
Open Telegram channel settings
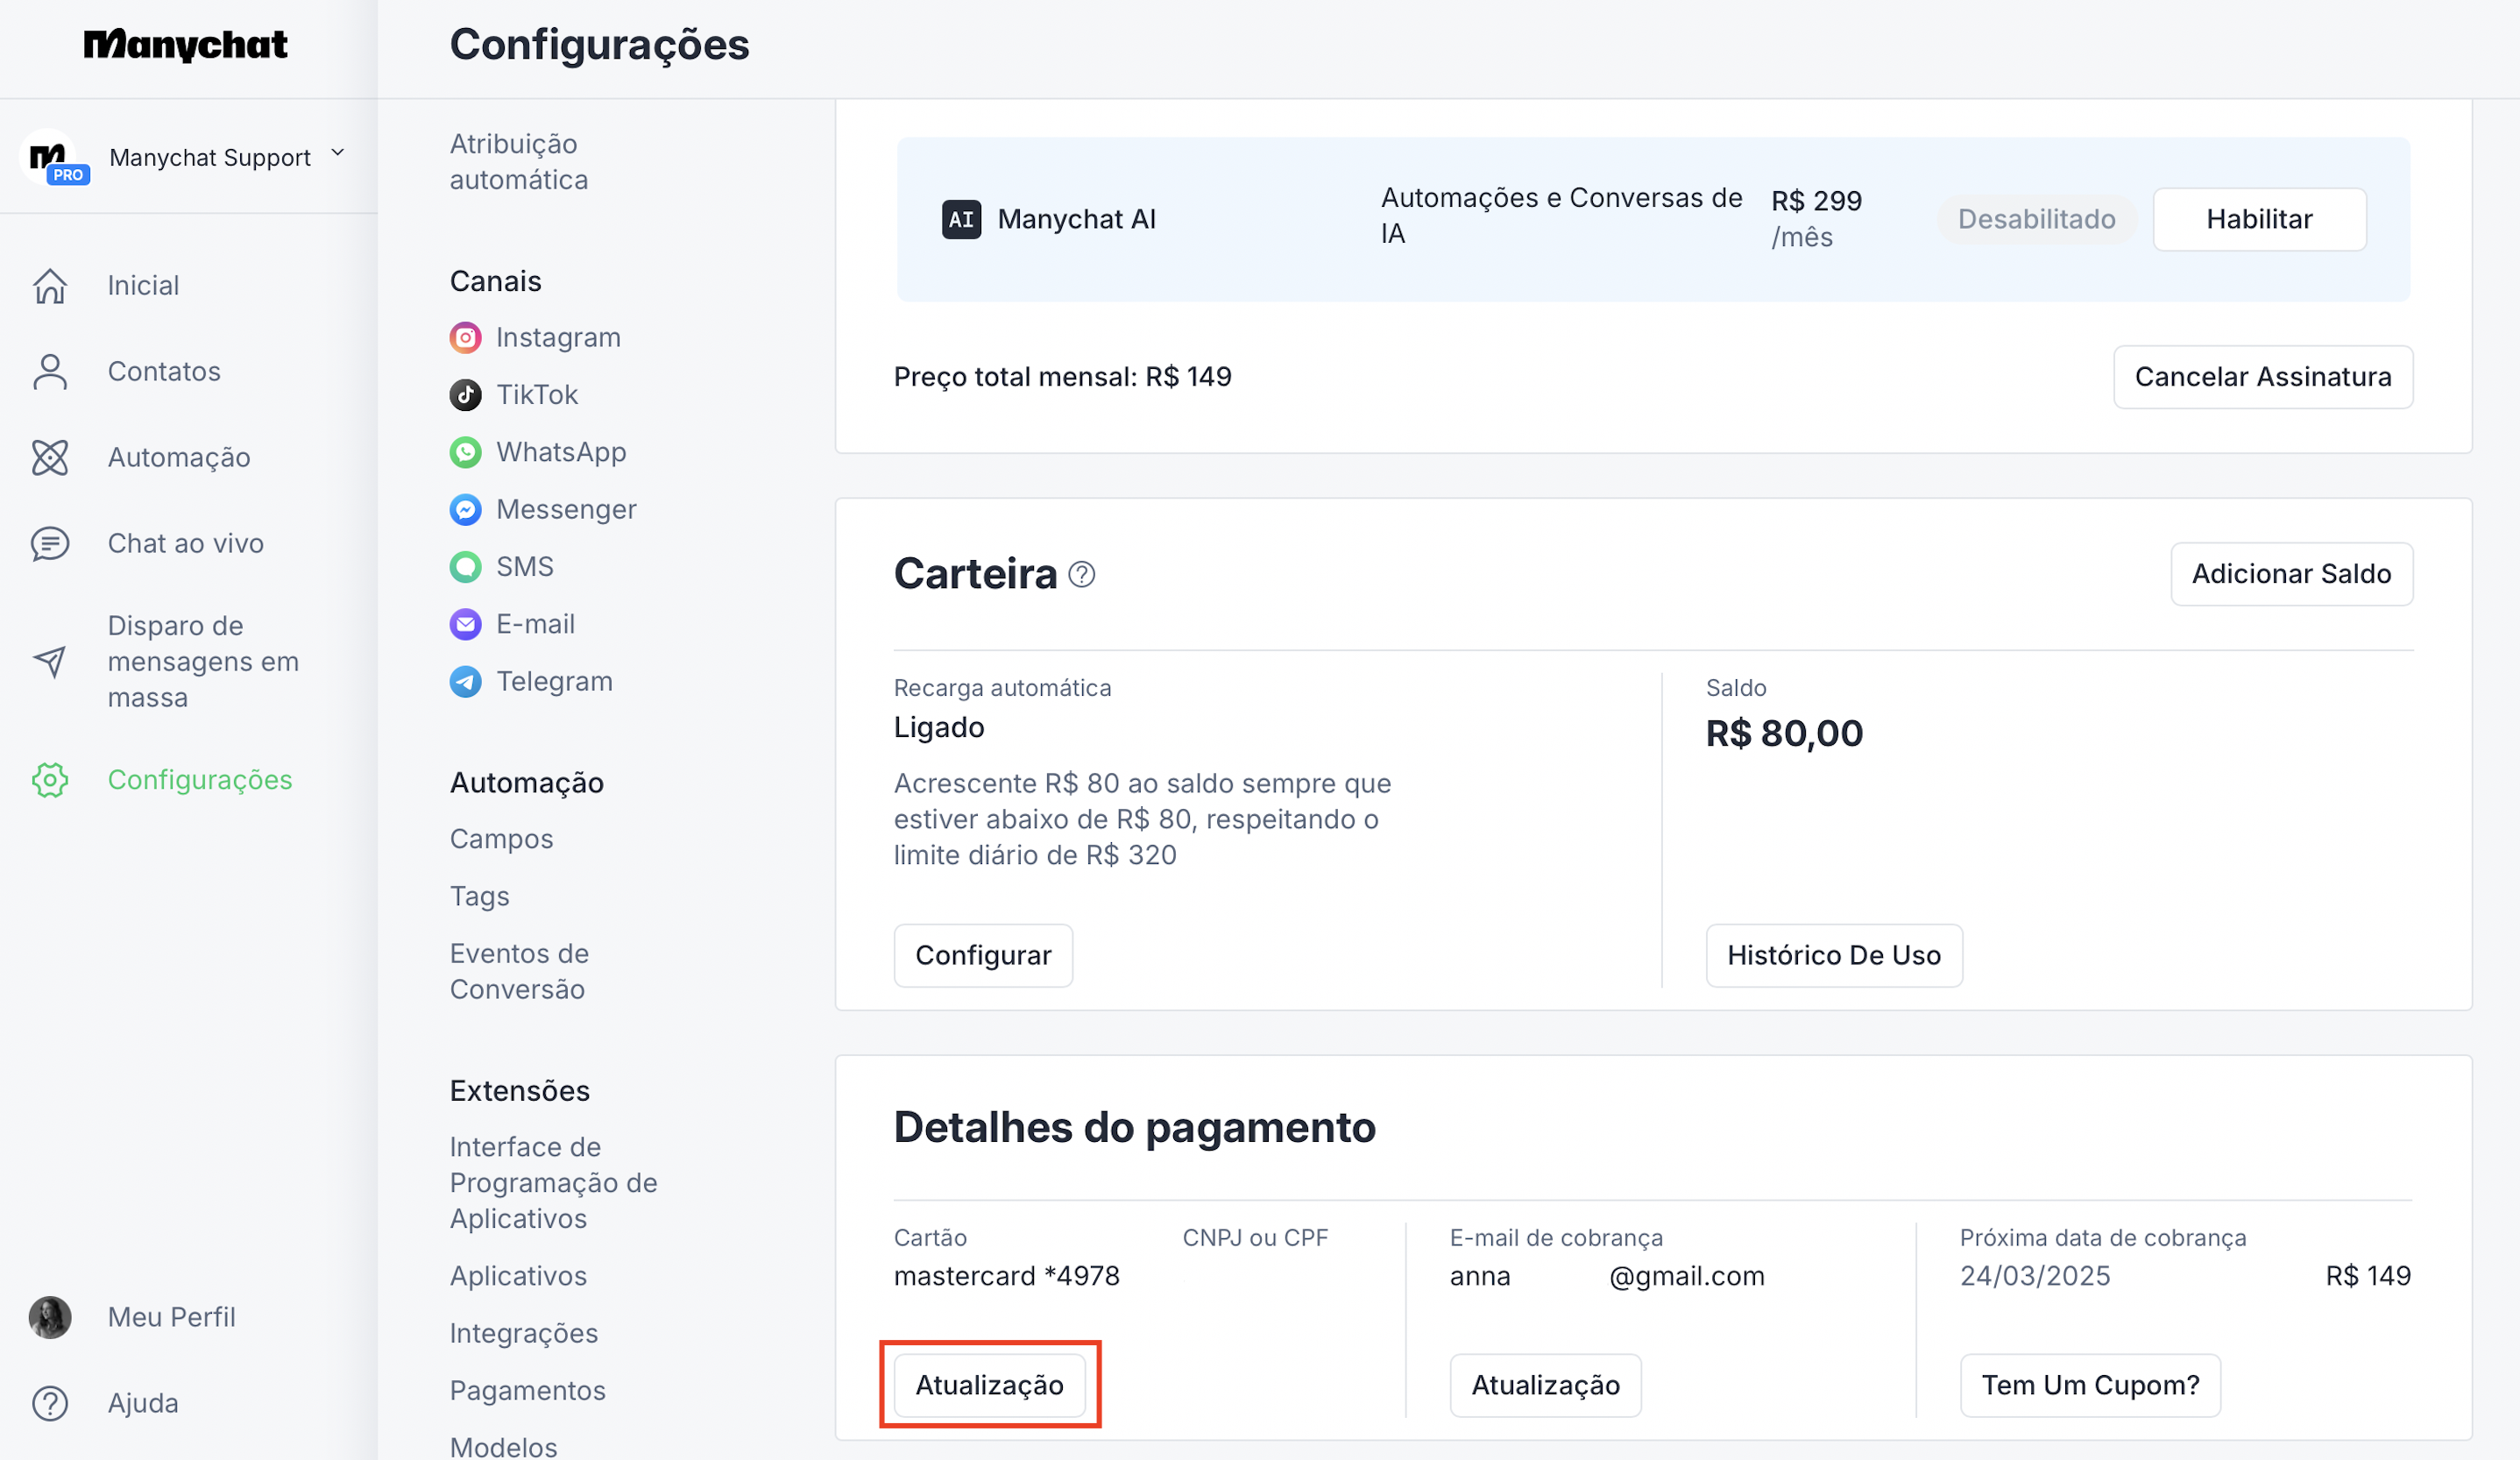coord(554,681)
